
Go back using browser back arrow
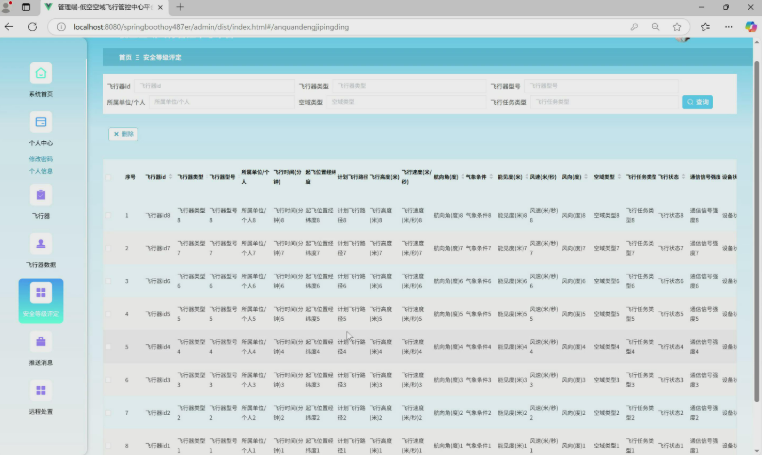coord(9,27)
